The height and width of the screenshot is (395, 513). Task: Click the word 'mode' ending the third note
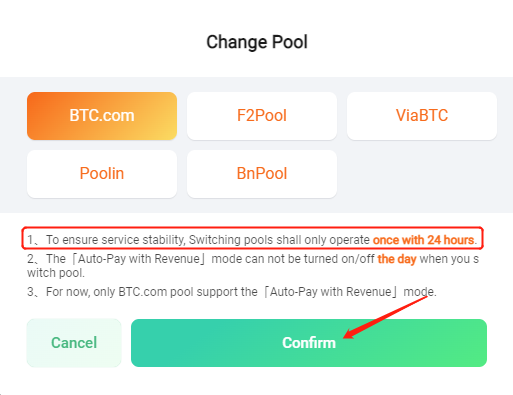[x=418, y=292]
